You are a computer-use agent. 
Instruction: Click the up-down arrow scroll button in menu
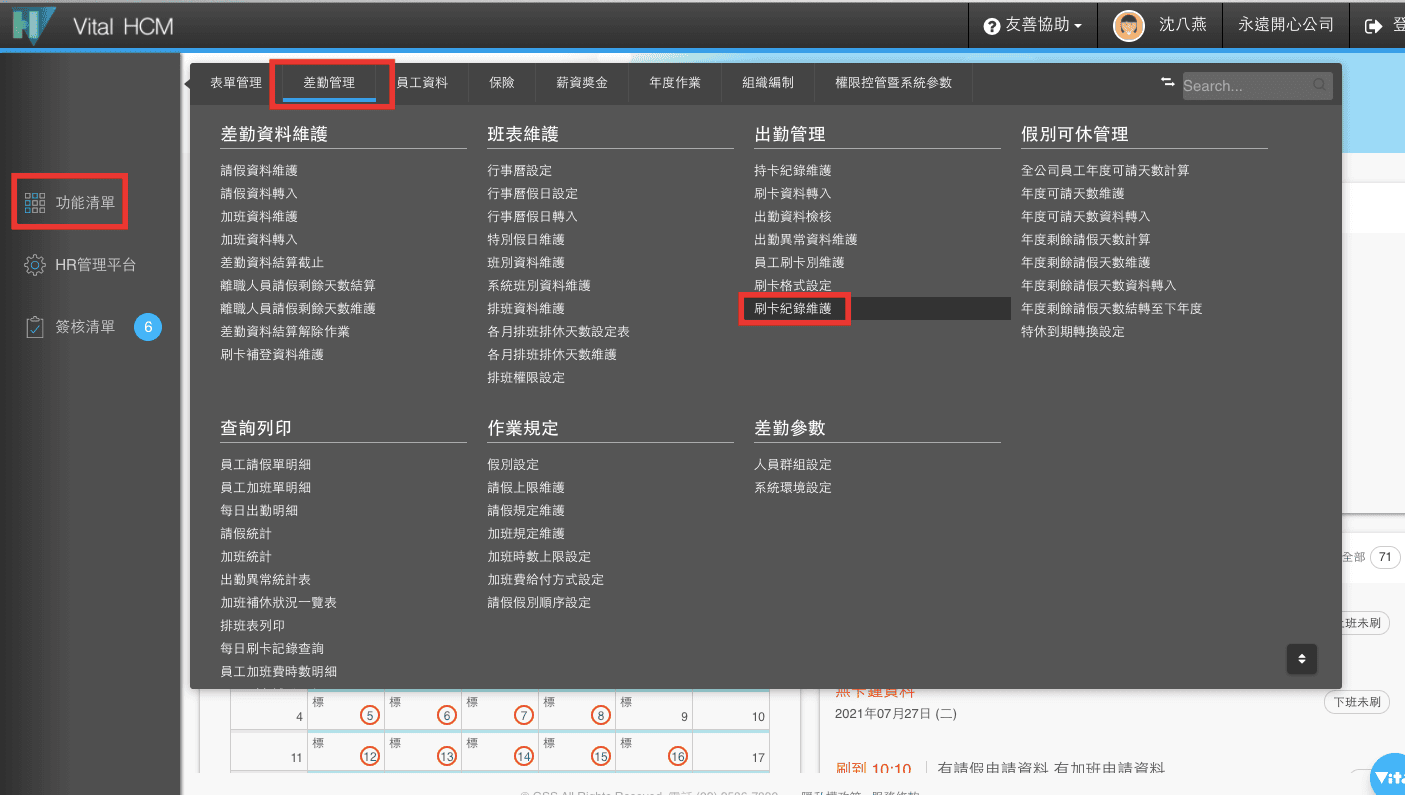(x=1301, y=658)
